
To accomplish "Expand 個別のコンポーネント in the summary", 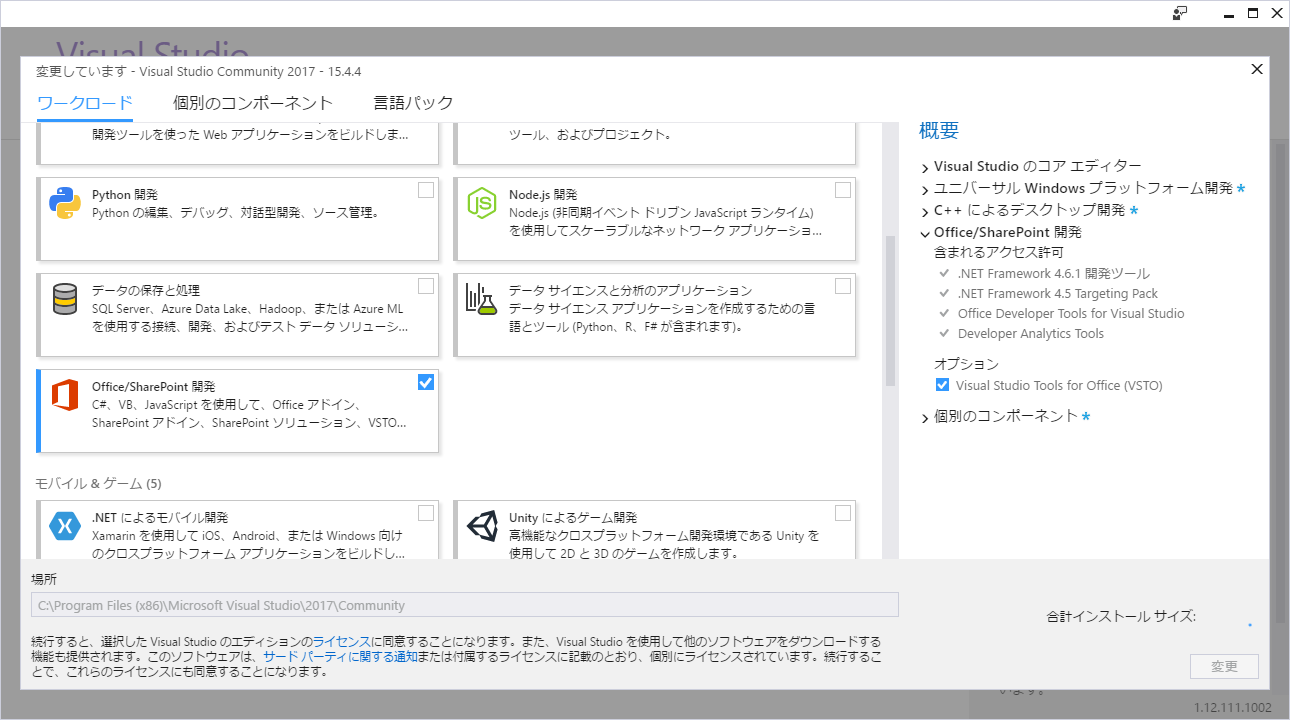I will [x=926, y=417].
